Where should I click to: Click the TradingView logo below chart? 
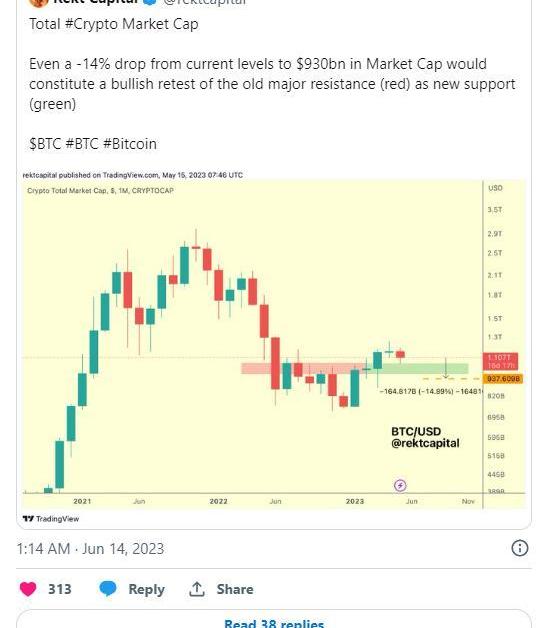pyautogui.click(x=51, y=519)
